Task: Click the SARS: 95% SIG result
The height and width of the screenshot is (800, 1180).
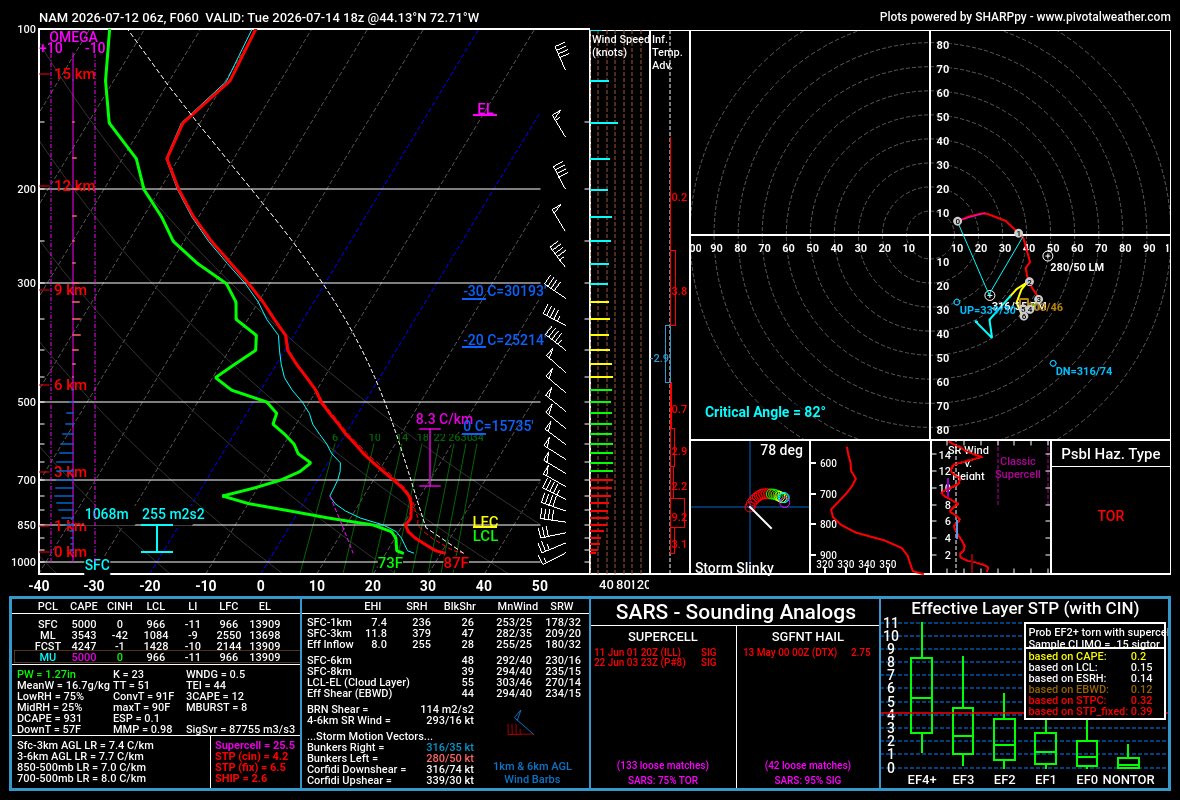Action: [x=807, y=780]
